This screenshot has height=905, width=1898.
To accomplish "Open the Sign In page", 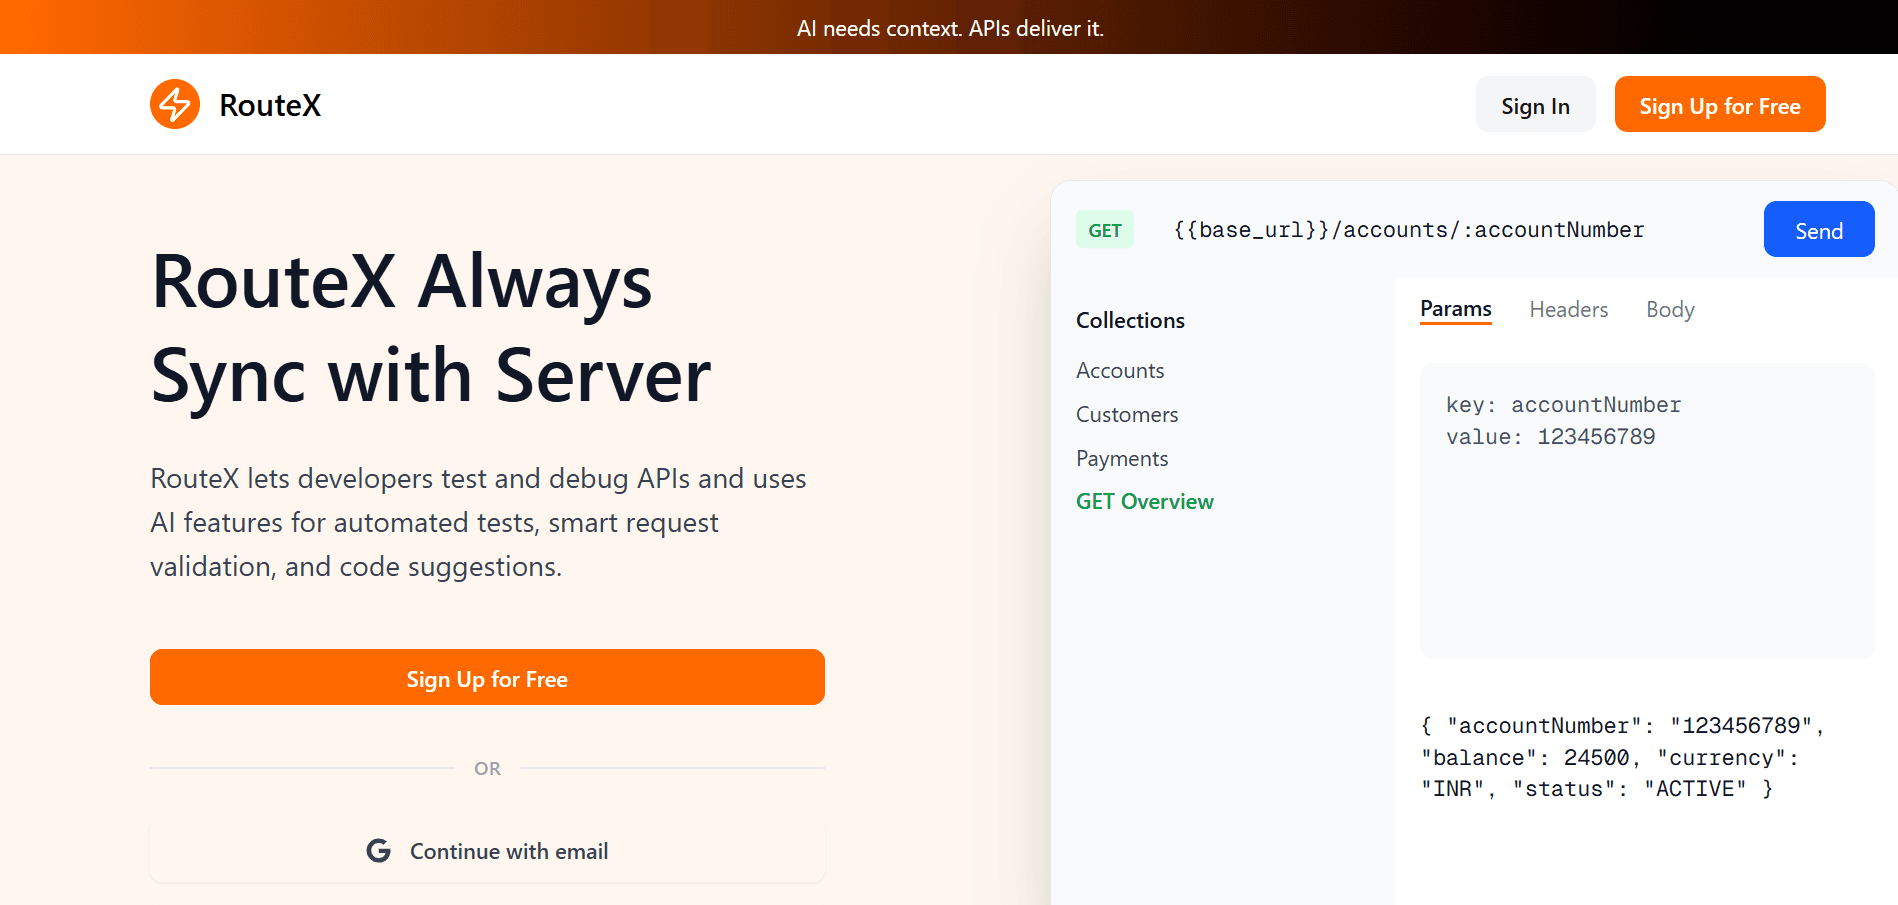I will click(x=1534, y=105).
